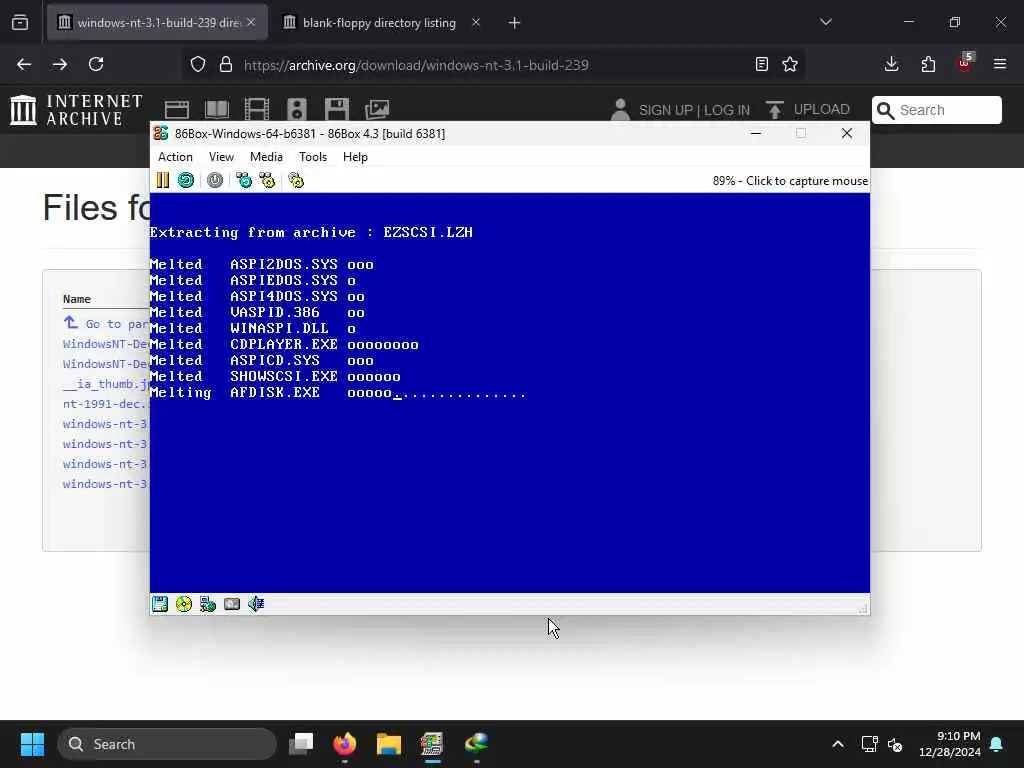Toggle reader view icon

(x=761, y=64)
